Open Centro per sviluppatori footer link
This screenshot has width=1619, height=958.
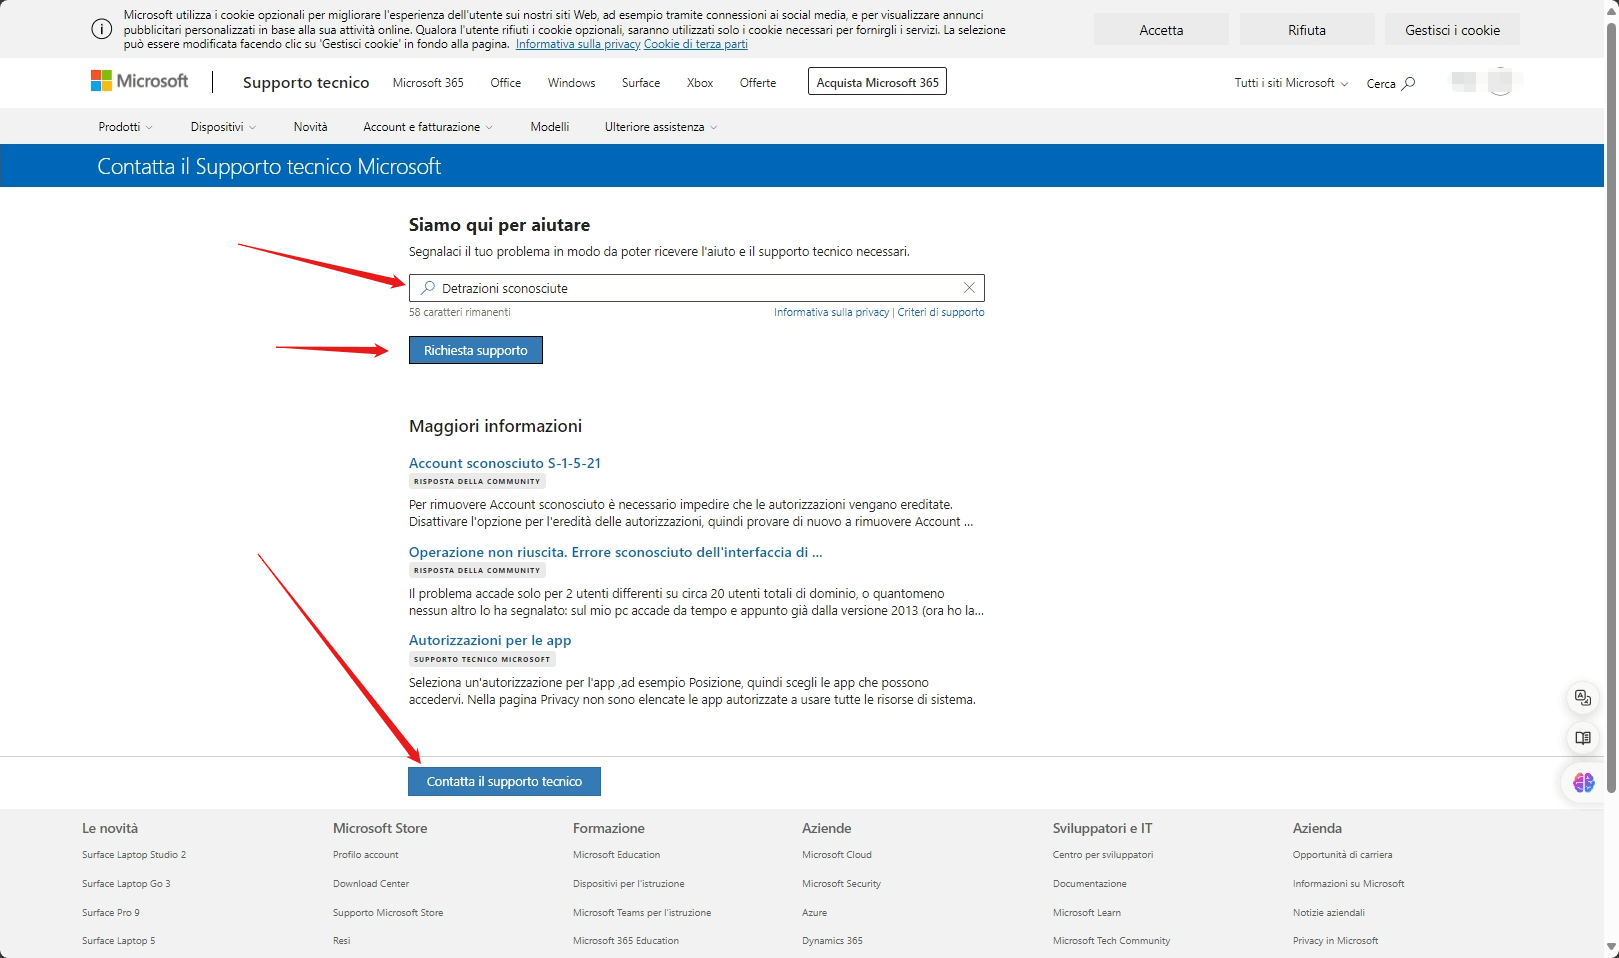click(x=1103, y=855)
